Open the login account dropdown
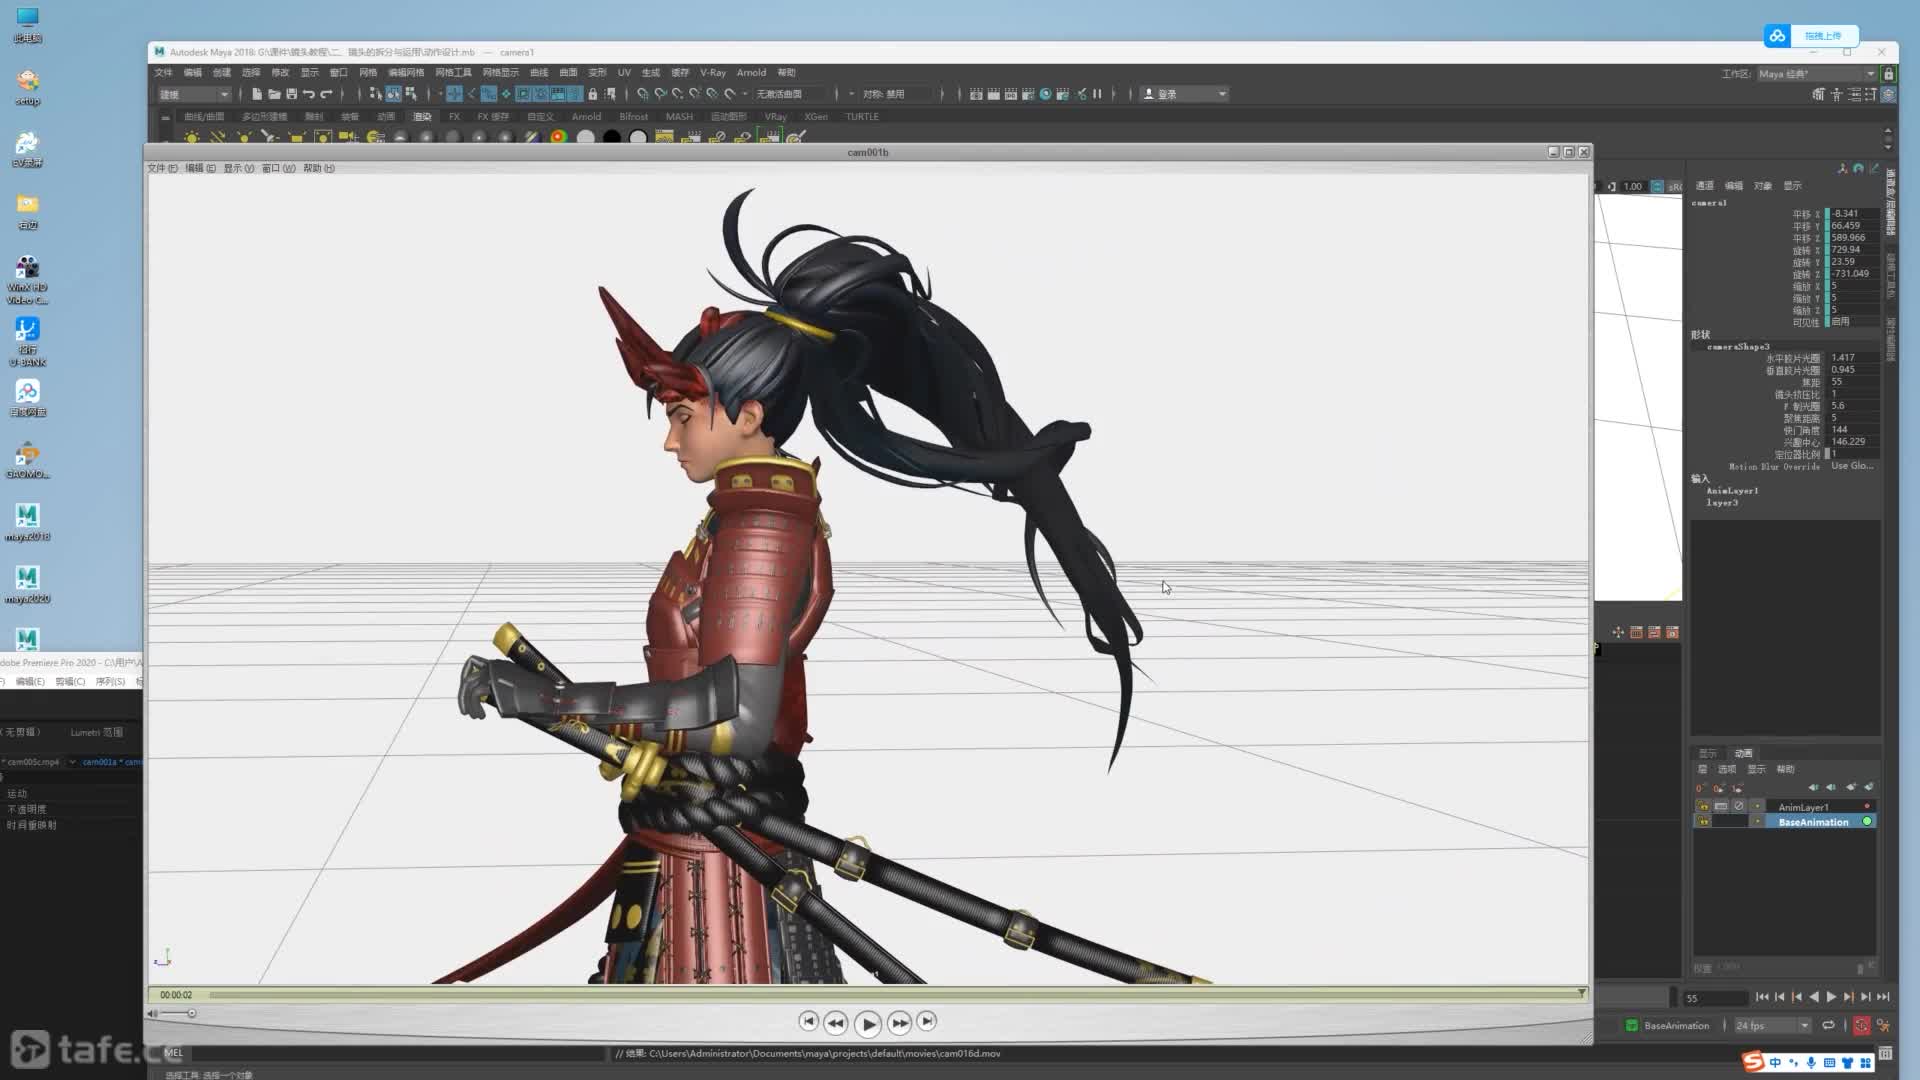1920x1080 pixels. (1185, 94)
